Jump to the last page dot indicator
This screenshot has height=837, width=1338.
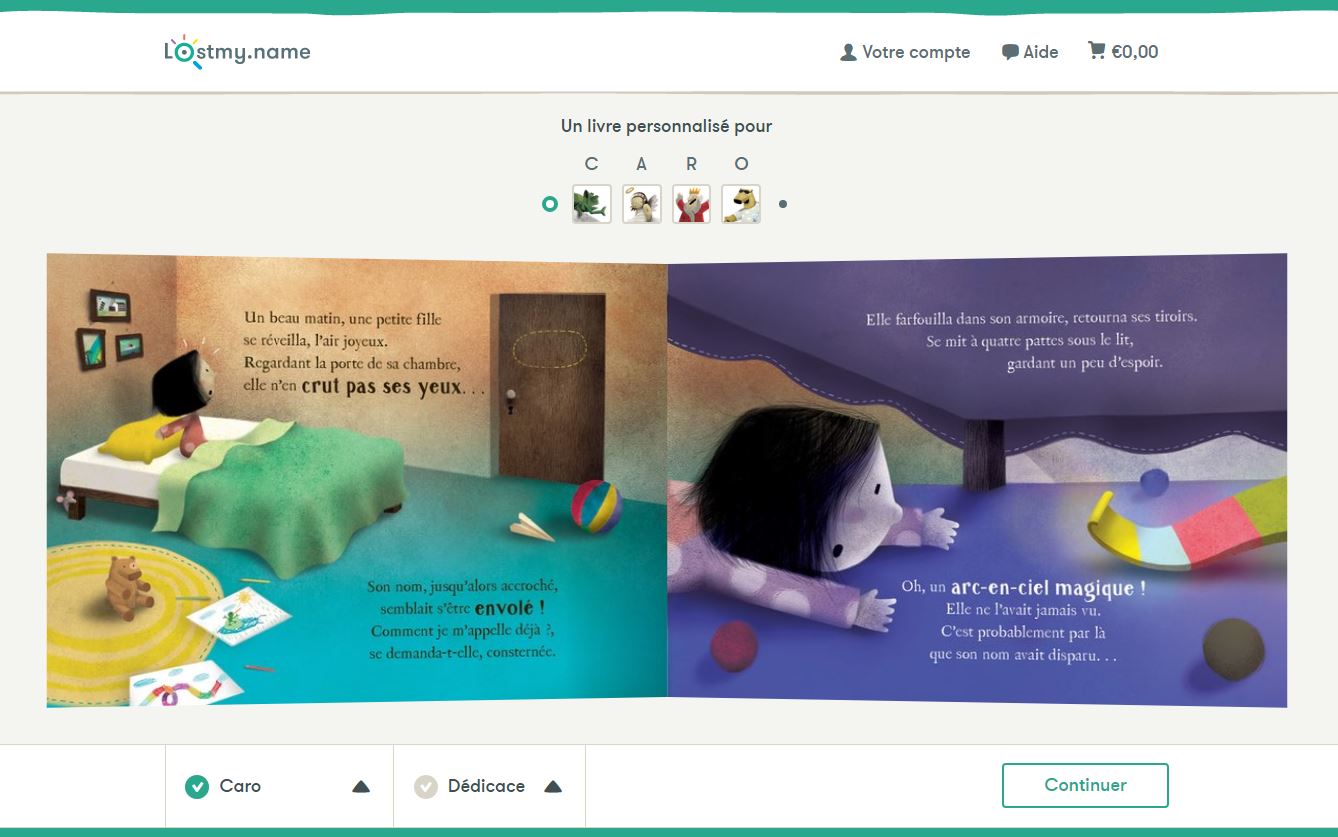[783, 204]
